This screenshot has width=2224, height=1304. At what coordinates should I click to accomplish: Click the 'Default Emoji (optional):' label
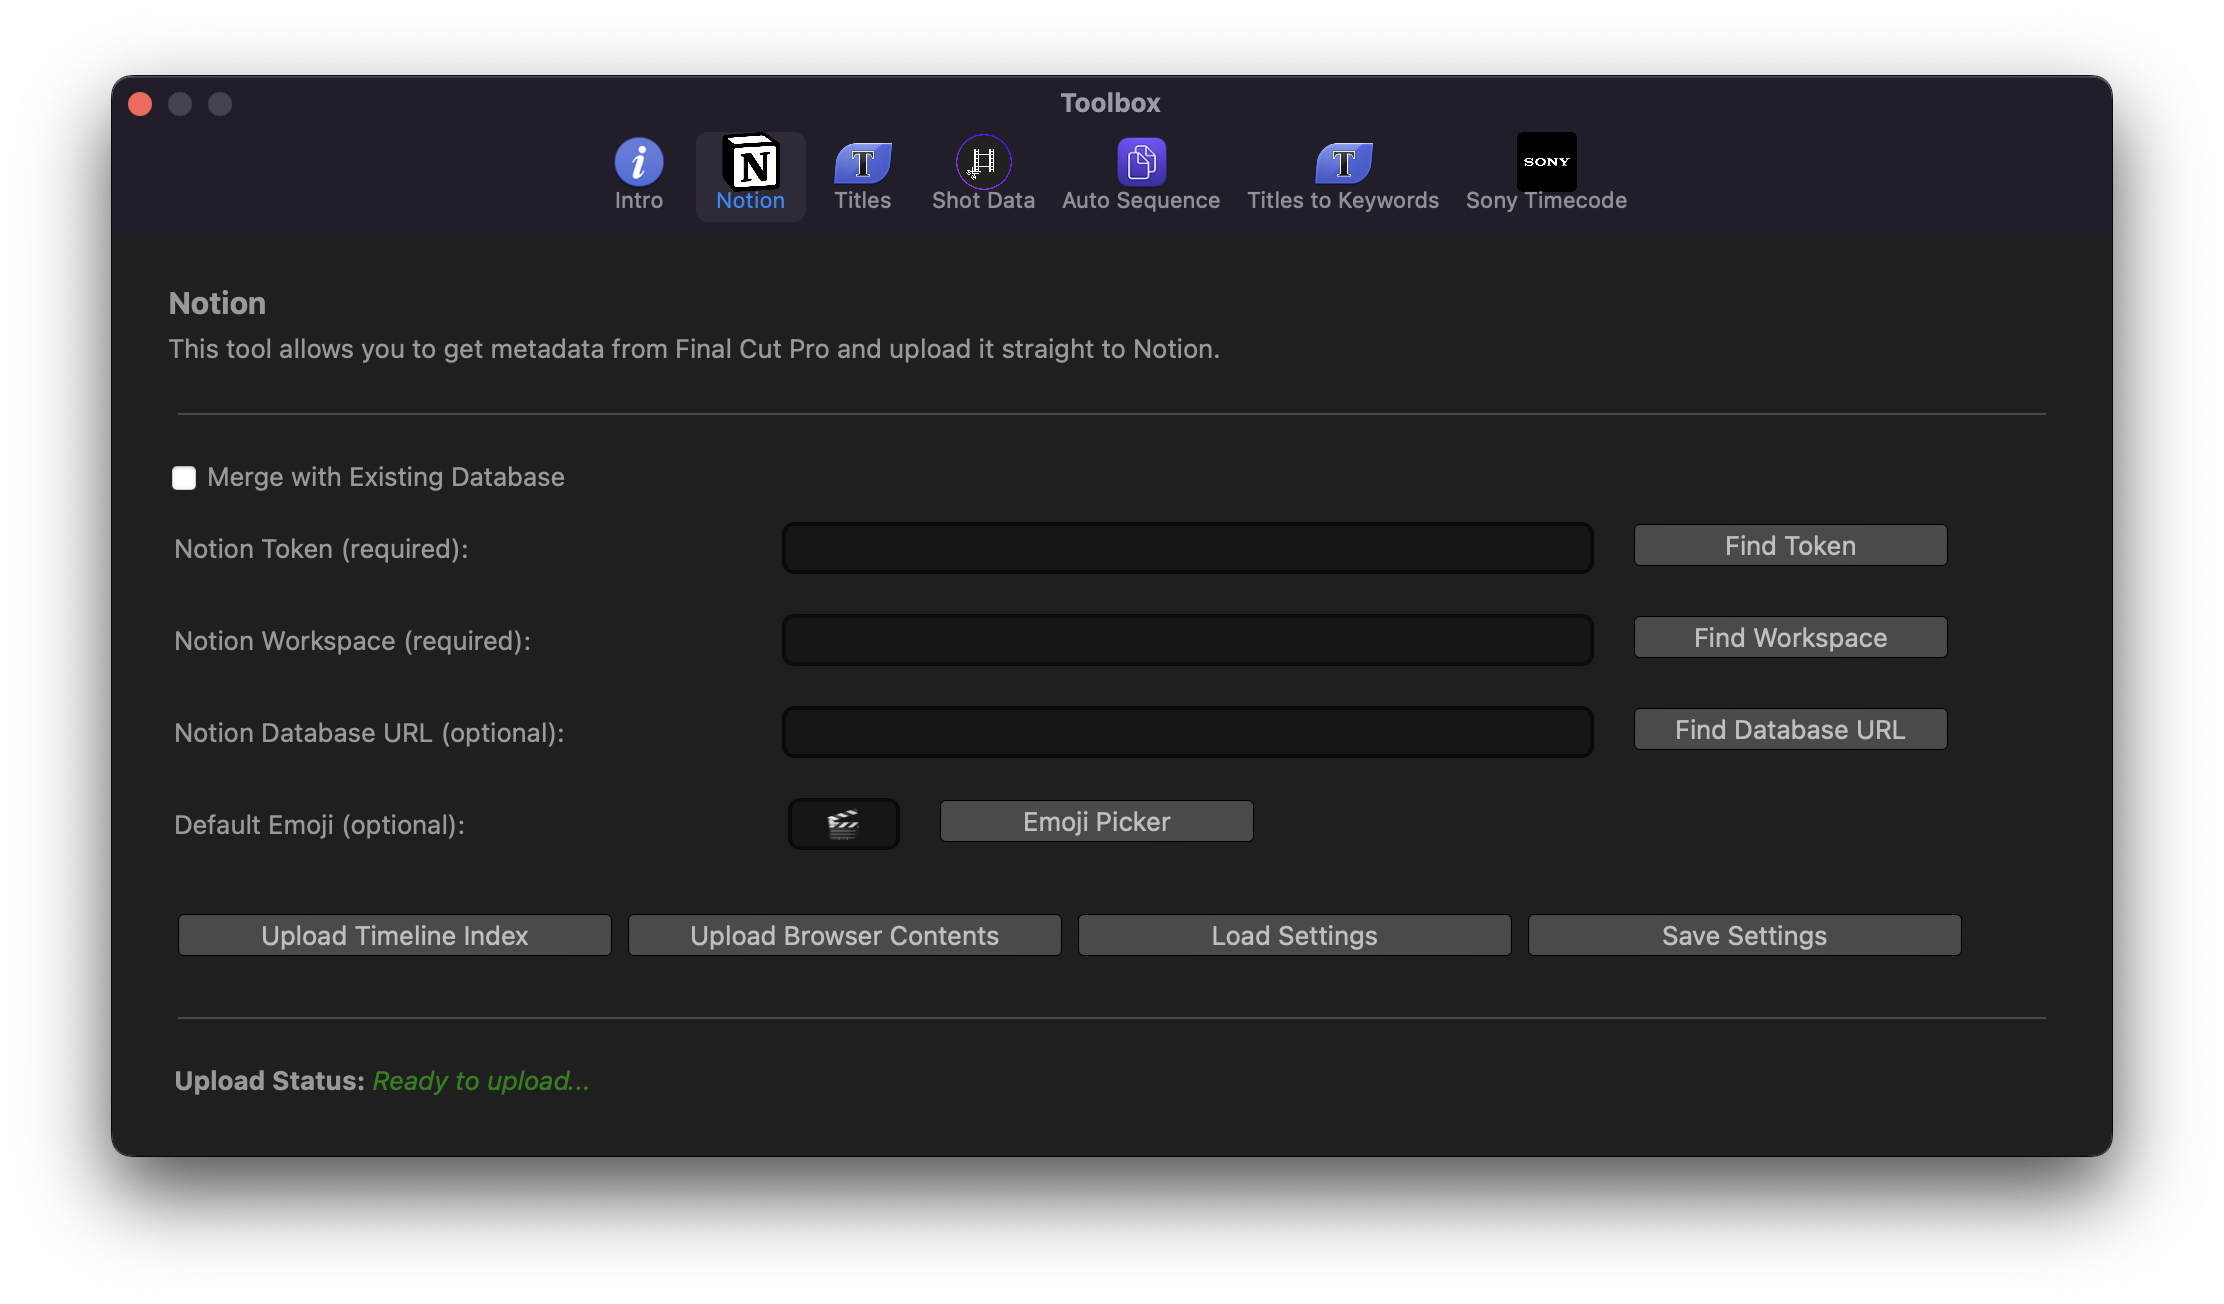[x=319, y=825]
